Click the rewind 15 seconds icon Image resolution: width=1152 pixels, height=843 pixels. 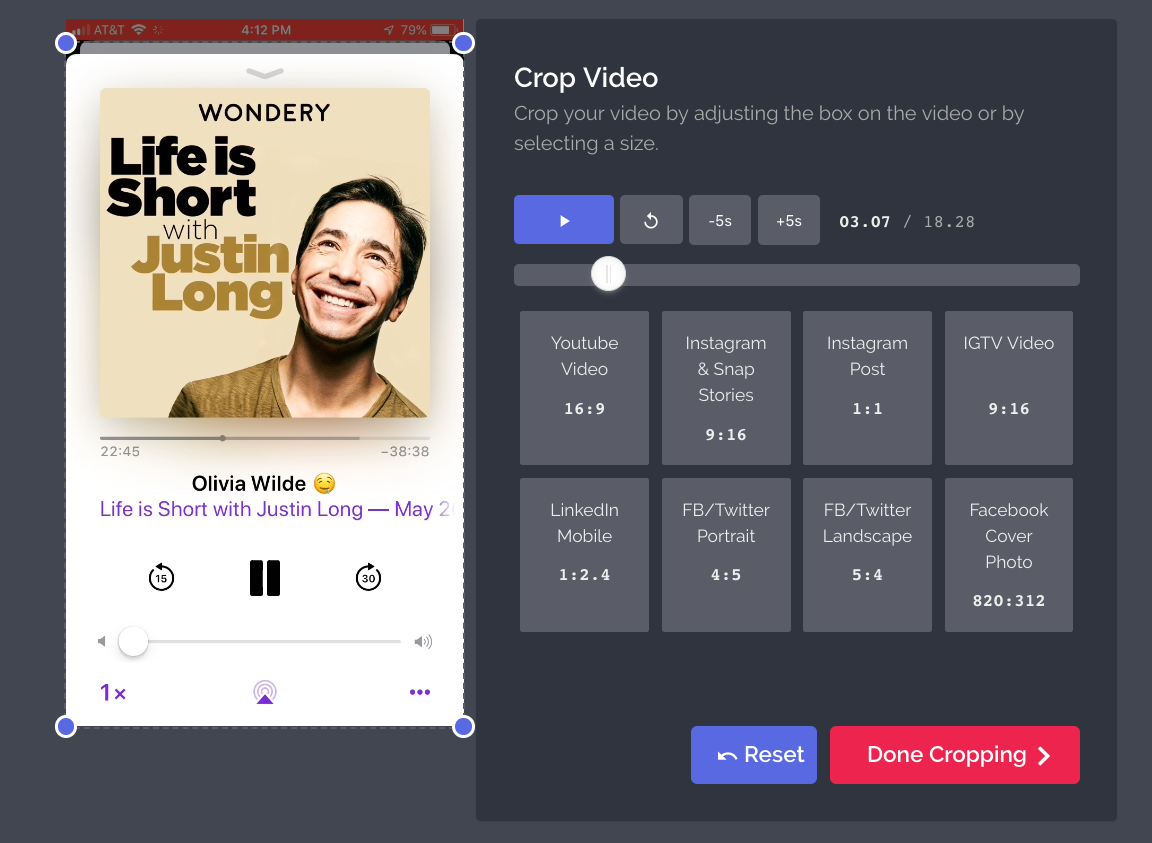(161, 577)
